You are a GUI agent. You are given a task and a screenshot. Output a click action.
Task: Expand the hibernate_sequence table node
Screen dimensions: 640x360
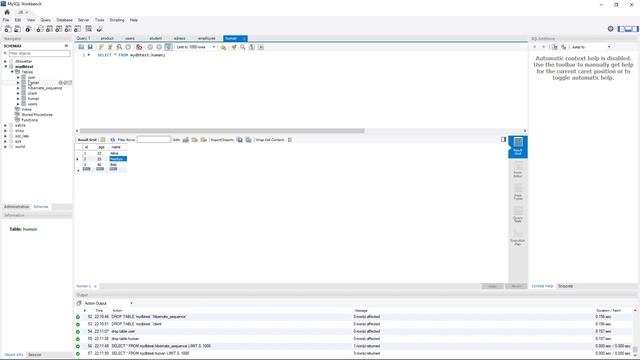point(18,88)
